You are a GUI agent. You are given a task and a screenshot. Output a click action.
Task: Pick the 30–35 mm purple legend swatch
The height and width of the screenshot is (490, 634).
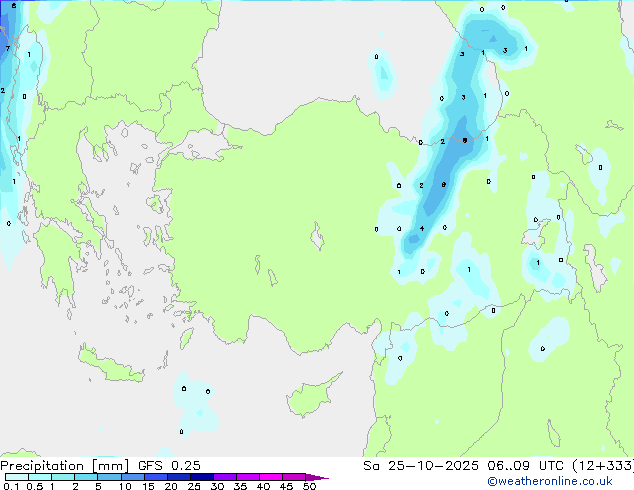(225, 477)
